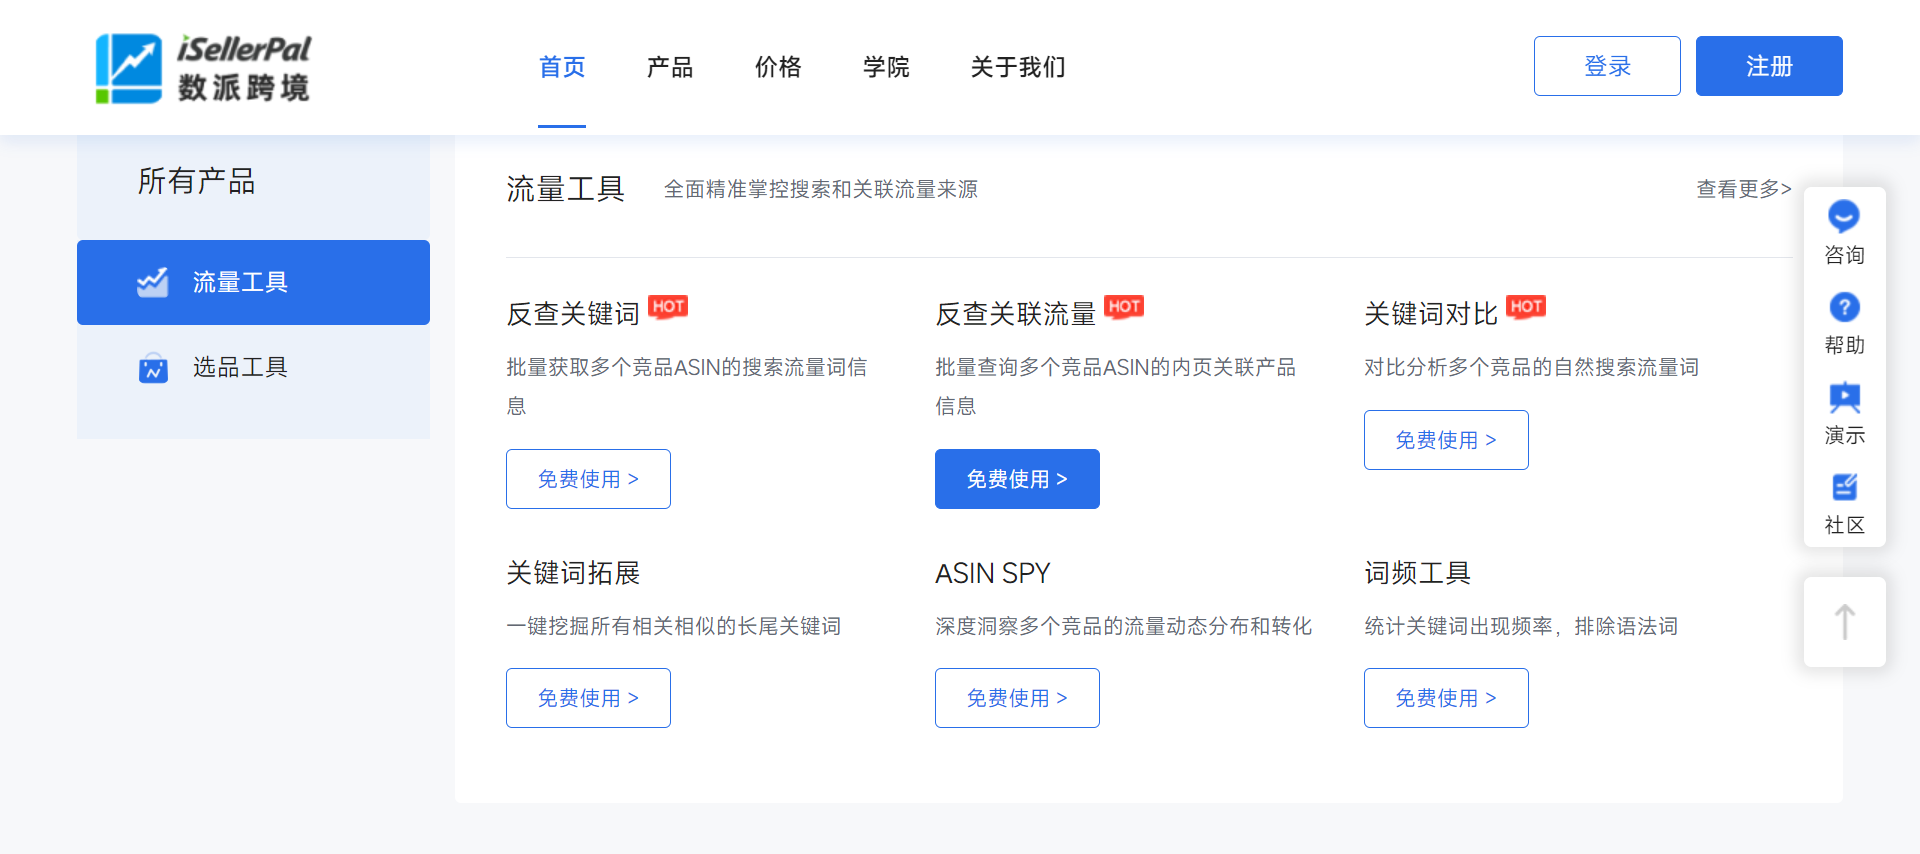Click the 流量工具 section heading
Screen dimensions: 1920x854
pyautogui.click(x=566, y=189)
